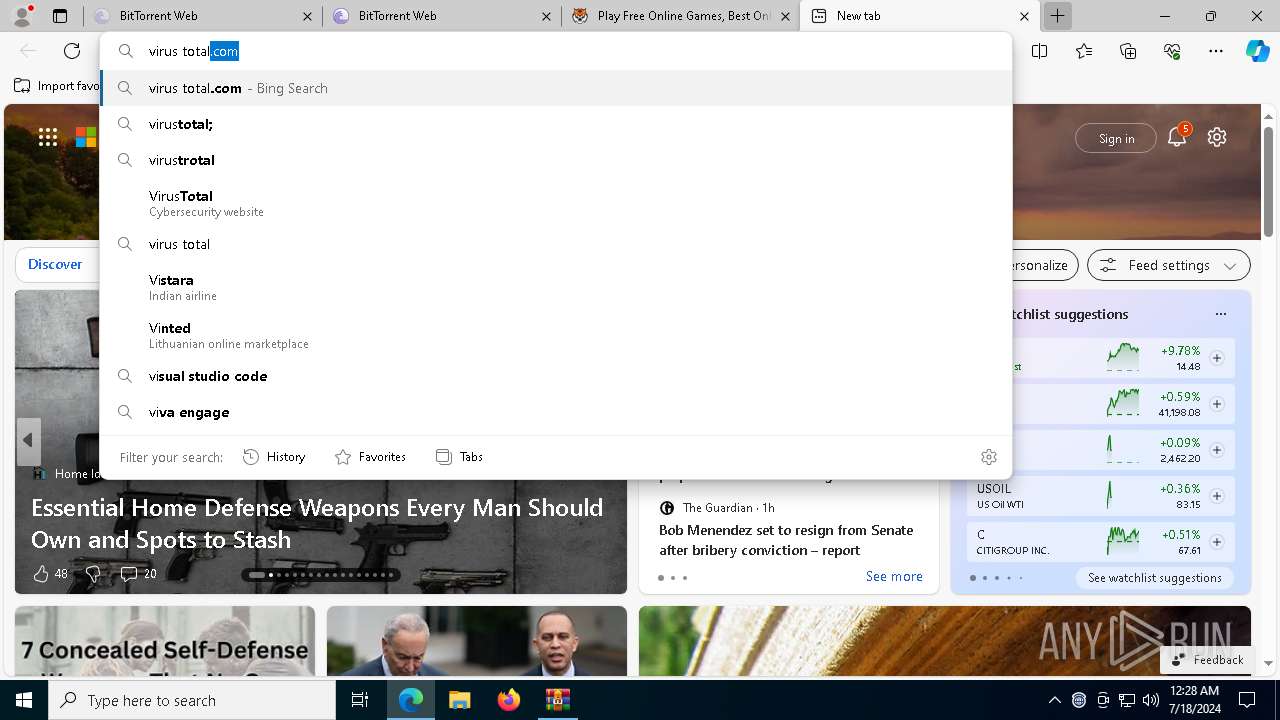Image resolution: width=1280 pixels, height=720 pixels.
Task: Select Vinted Lithuanian online marketplace suggestion
Action: [556, 335]
